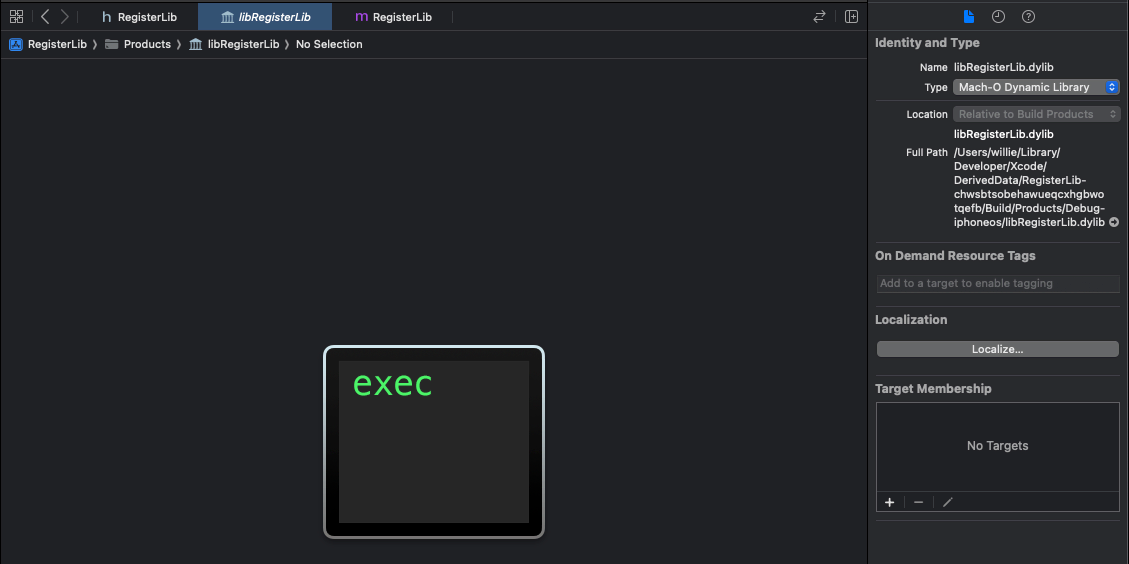Remove target with the minus button
Screen dimensions: 1129x564
[x=918, y=502]
